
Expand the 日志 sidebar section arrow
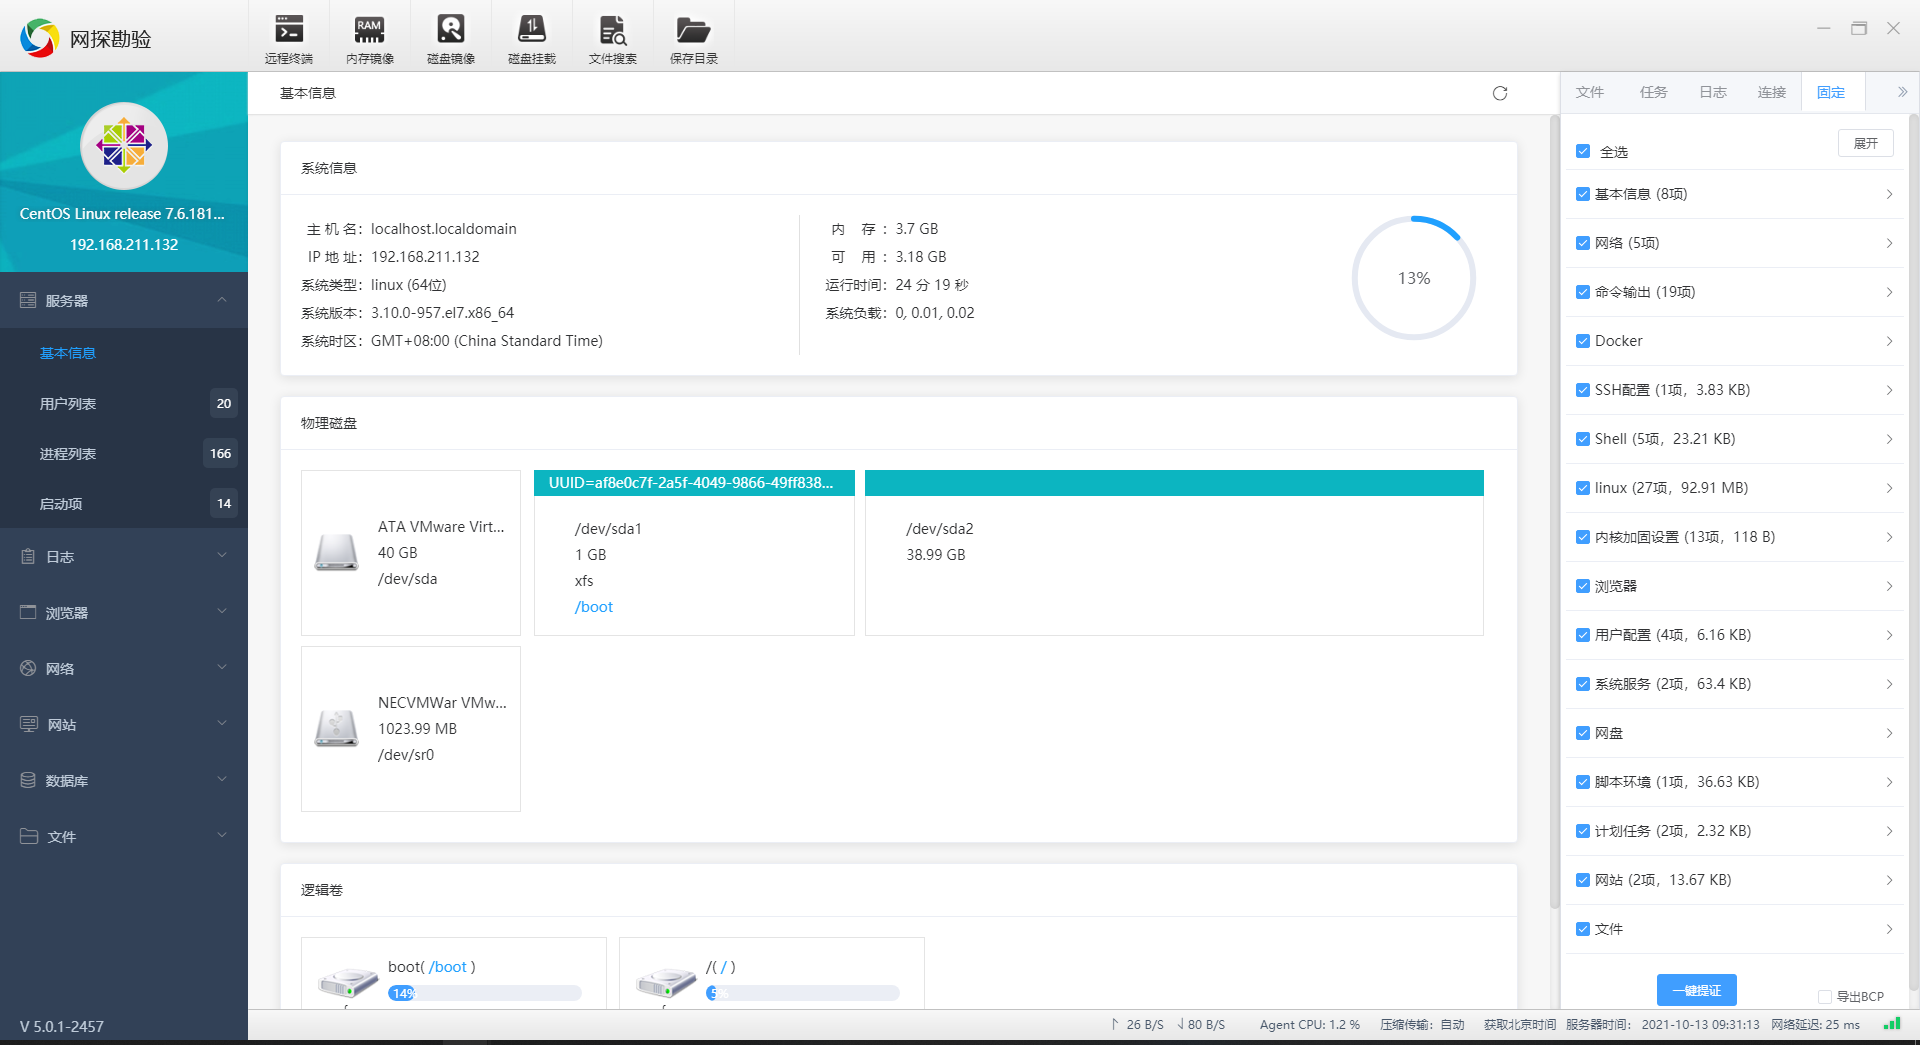pos(222,556)
